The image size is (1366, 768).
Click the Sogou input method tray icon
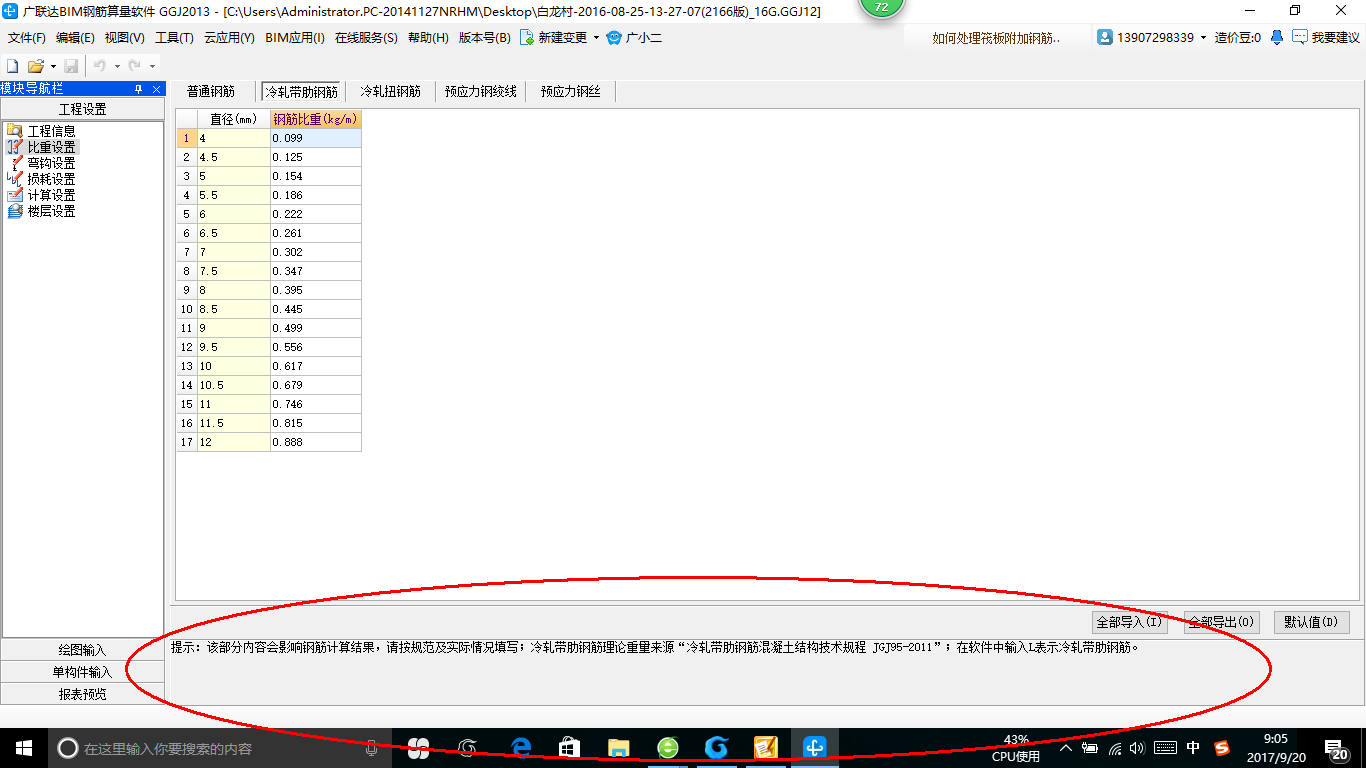coord(1222,748)
